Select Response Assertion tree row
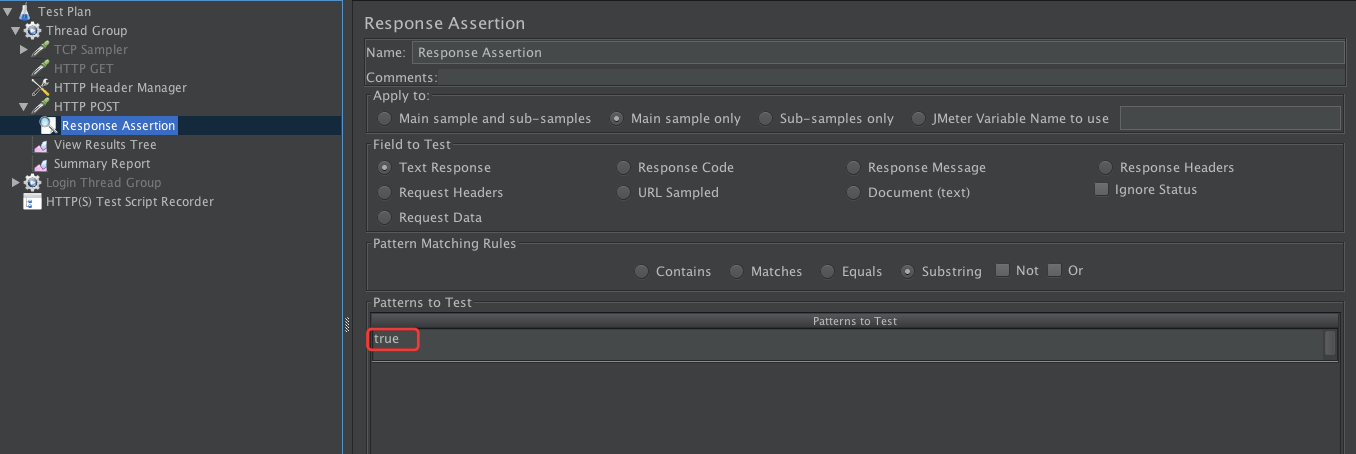The height and width of the screenshot is (454, 1356). pyautogui.click(x=119, y=126)
